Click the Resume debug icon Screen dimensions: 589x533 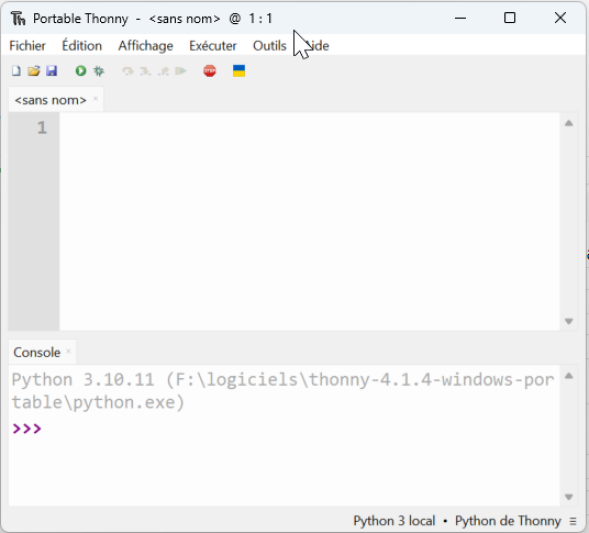tap(181, 71)
